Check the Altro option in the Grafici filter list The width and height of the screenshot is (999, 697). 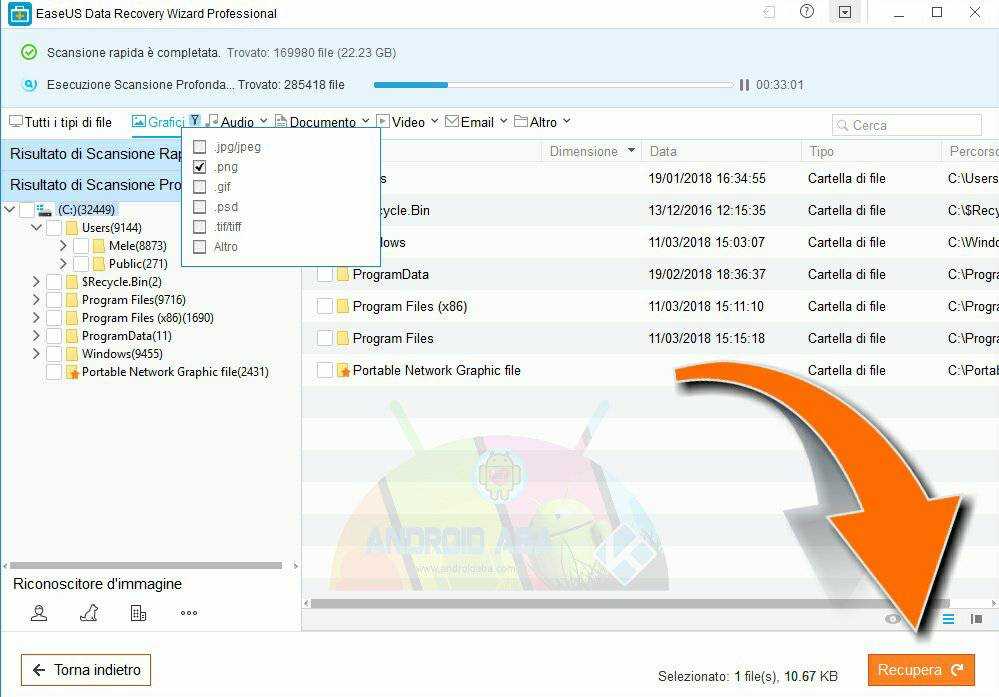pyautogui.click(x=199, y=247)
